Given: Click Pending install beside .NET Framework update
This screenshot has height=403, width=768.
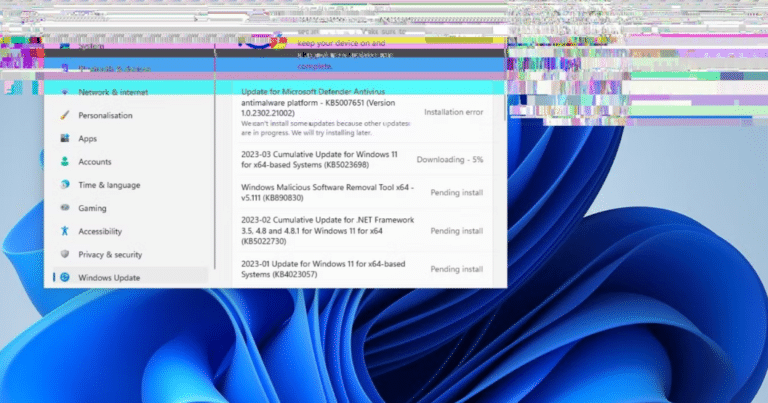Looking at the screenshot, I should coord(456,231).
